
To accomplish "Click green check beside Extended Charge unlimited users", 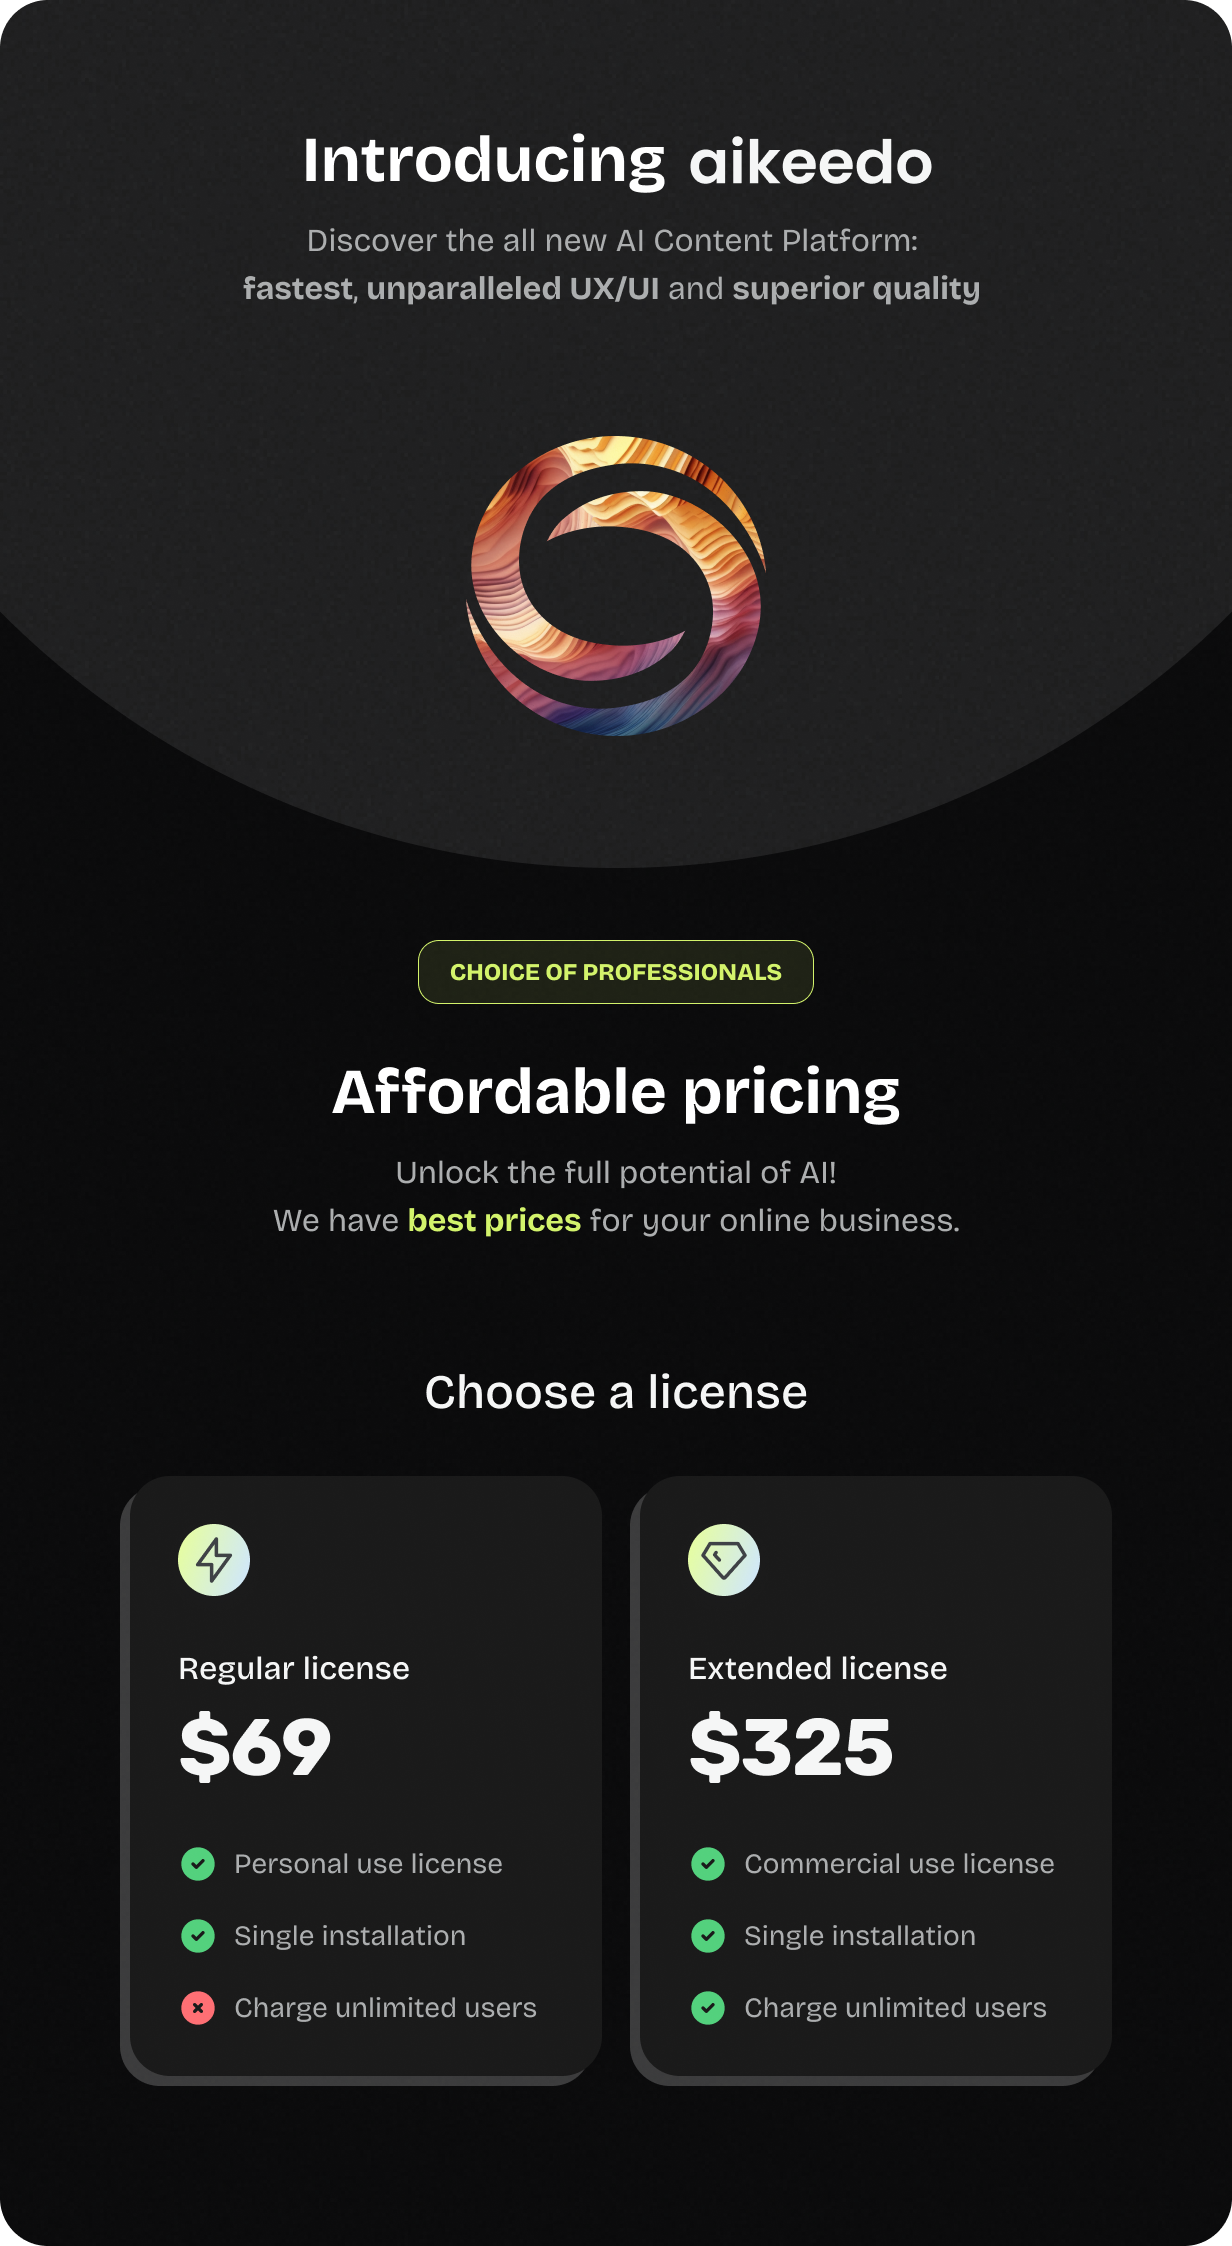I will 708,2008.
